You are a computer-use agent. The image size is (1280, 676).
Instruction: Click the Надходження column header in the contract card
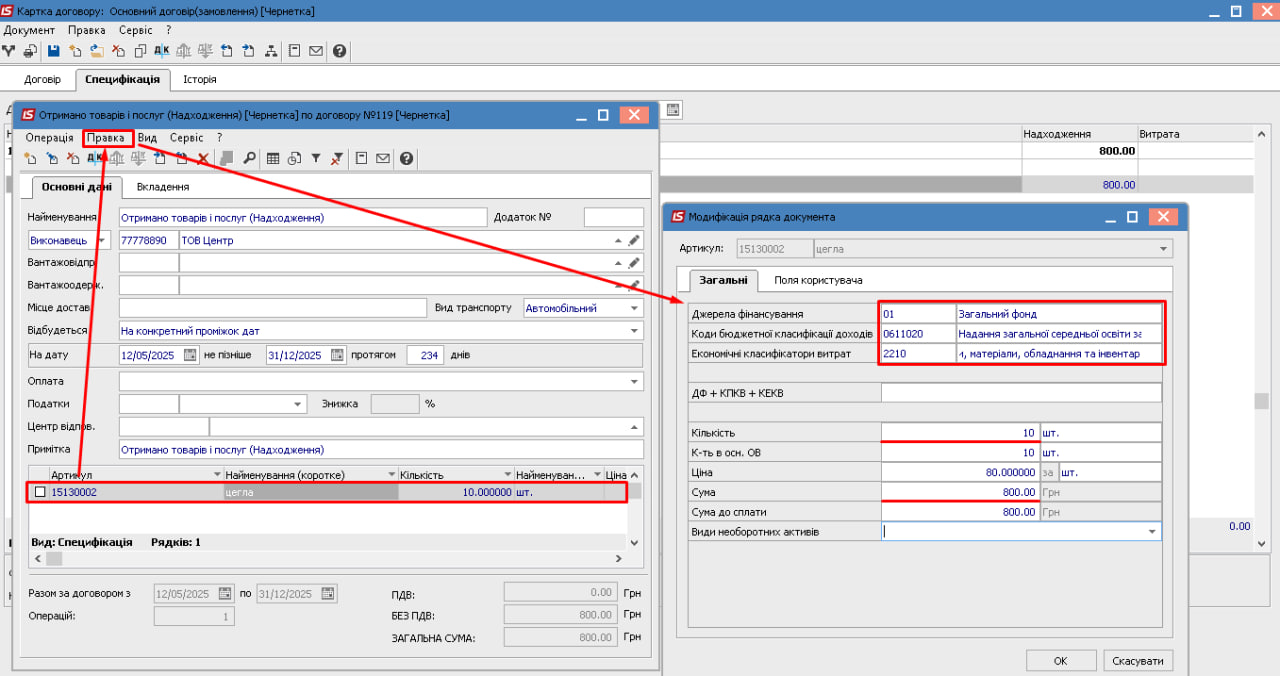point(1079,134)
